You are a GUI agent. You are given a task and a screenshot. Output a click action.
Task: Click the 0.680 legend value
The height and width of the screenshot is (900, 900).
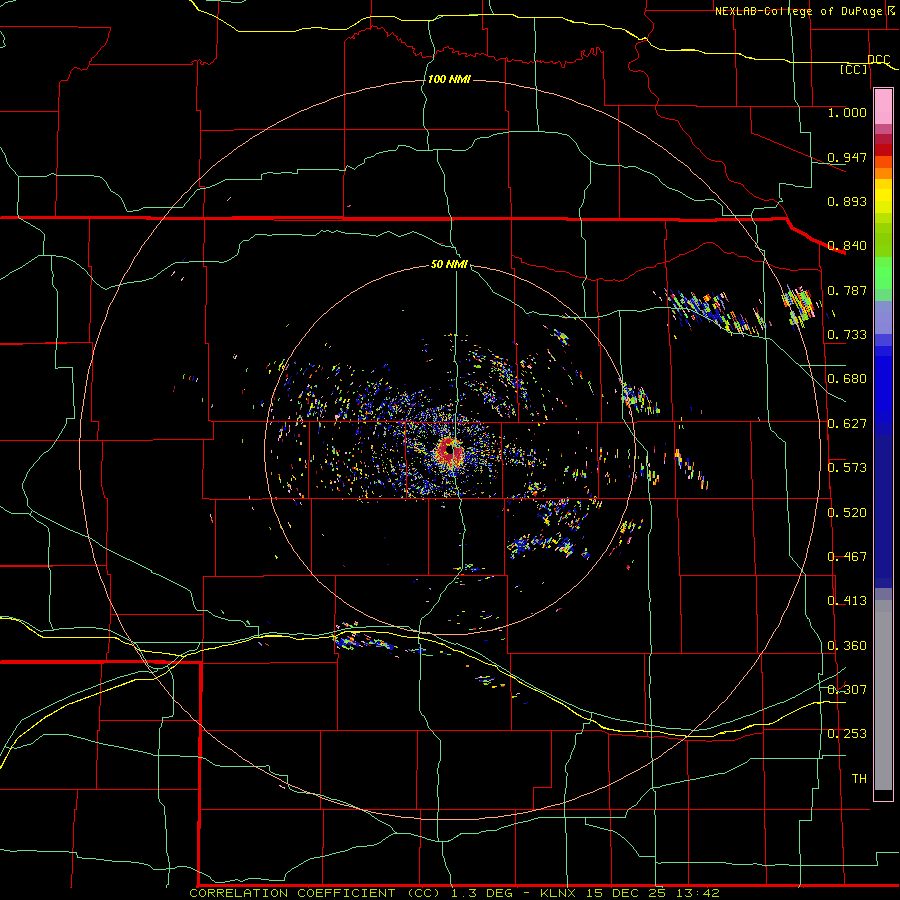pos(847,379)
